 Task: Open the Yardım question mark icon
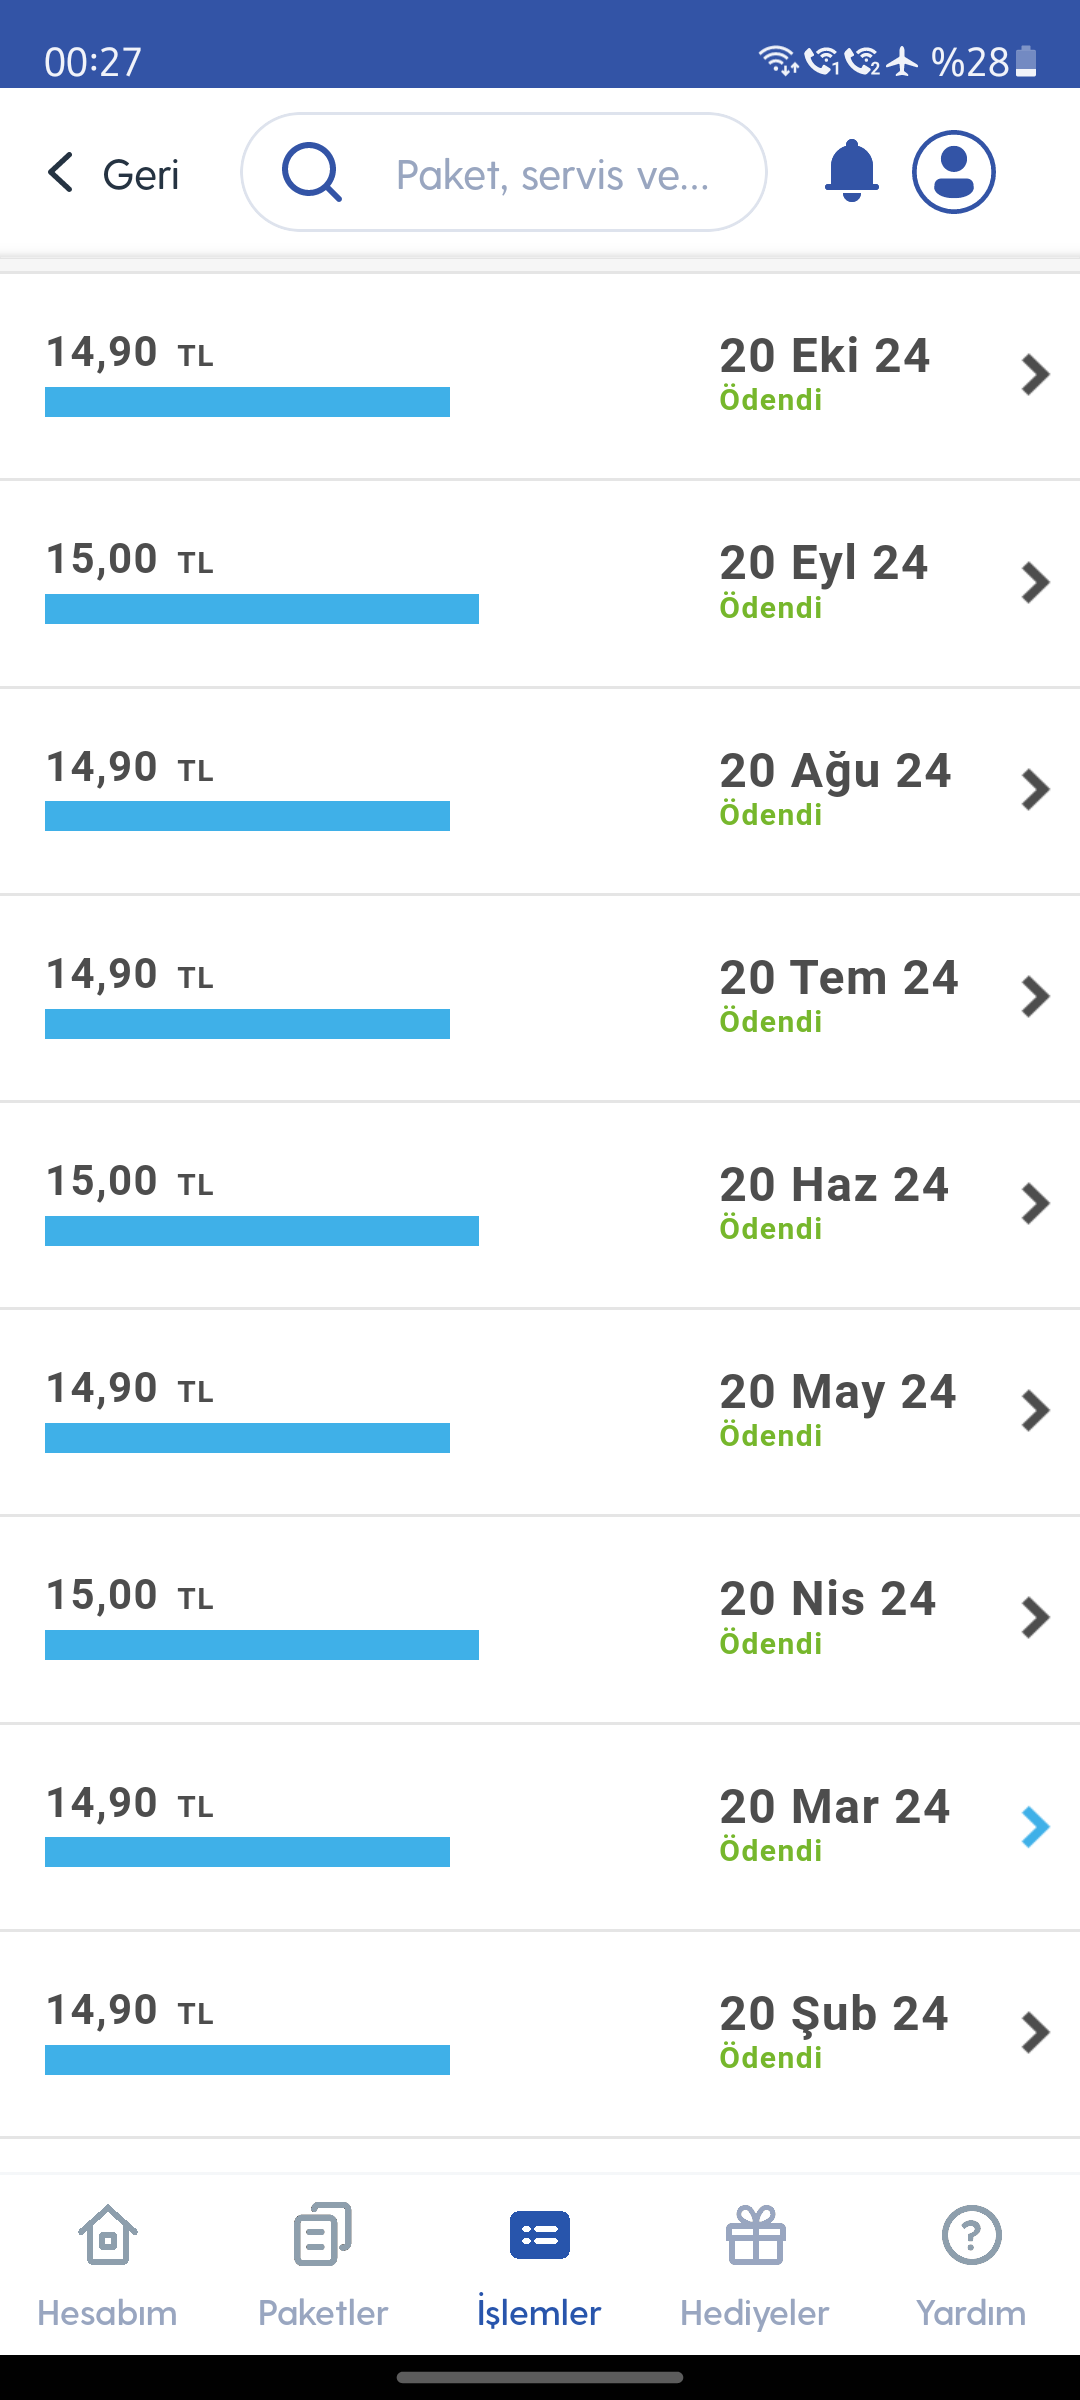(x=971, y=2234)
